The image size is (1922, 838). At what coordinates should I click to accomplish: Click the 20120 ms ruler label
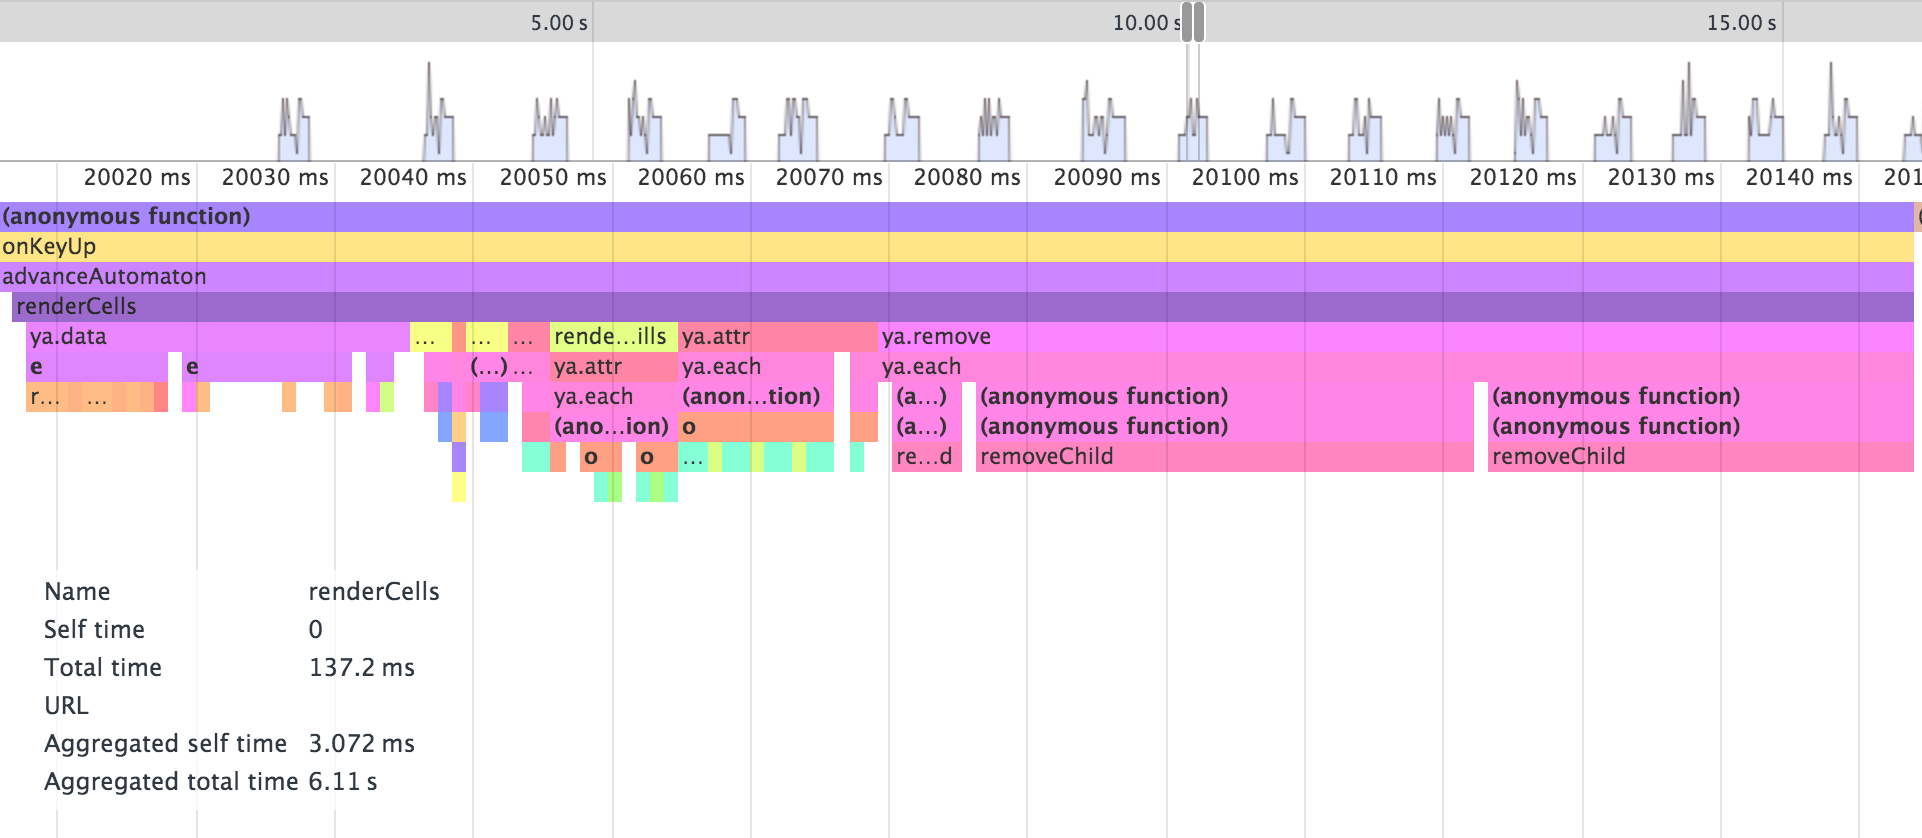click(x=1523, y=178)
